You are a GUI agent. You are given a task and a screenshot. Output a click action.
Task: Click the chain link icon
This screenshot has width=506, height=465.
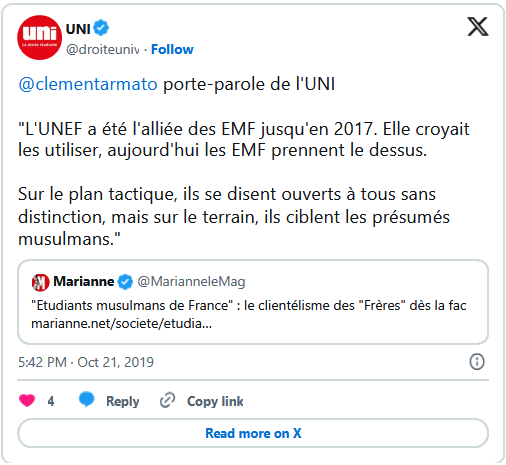(x=167, y=400)
